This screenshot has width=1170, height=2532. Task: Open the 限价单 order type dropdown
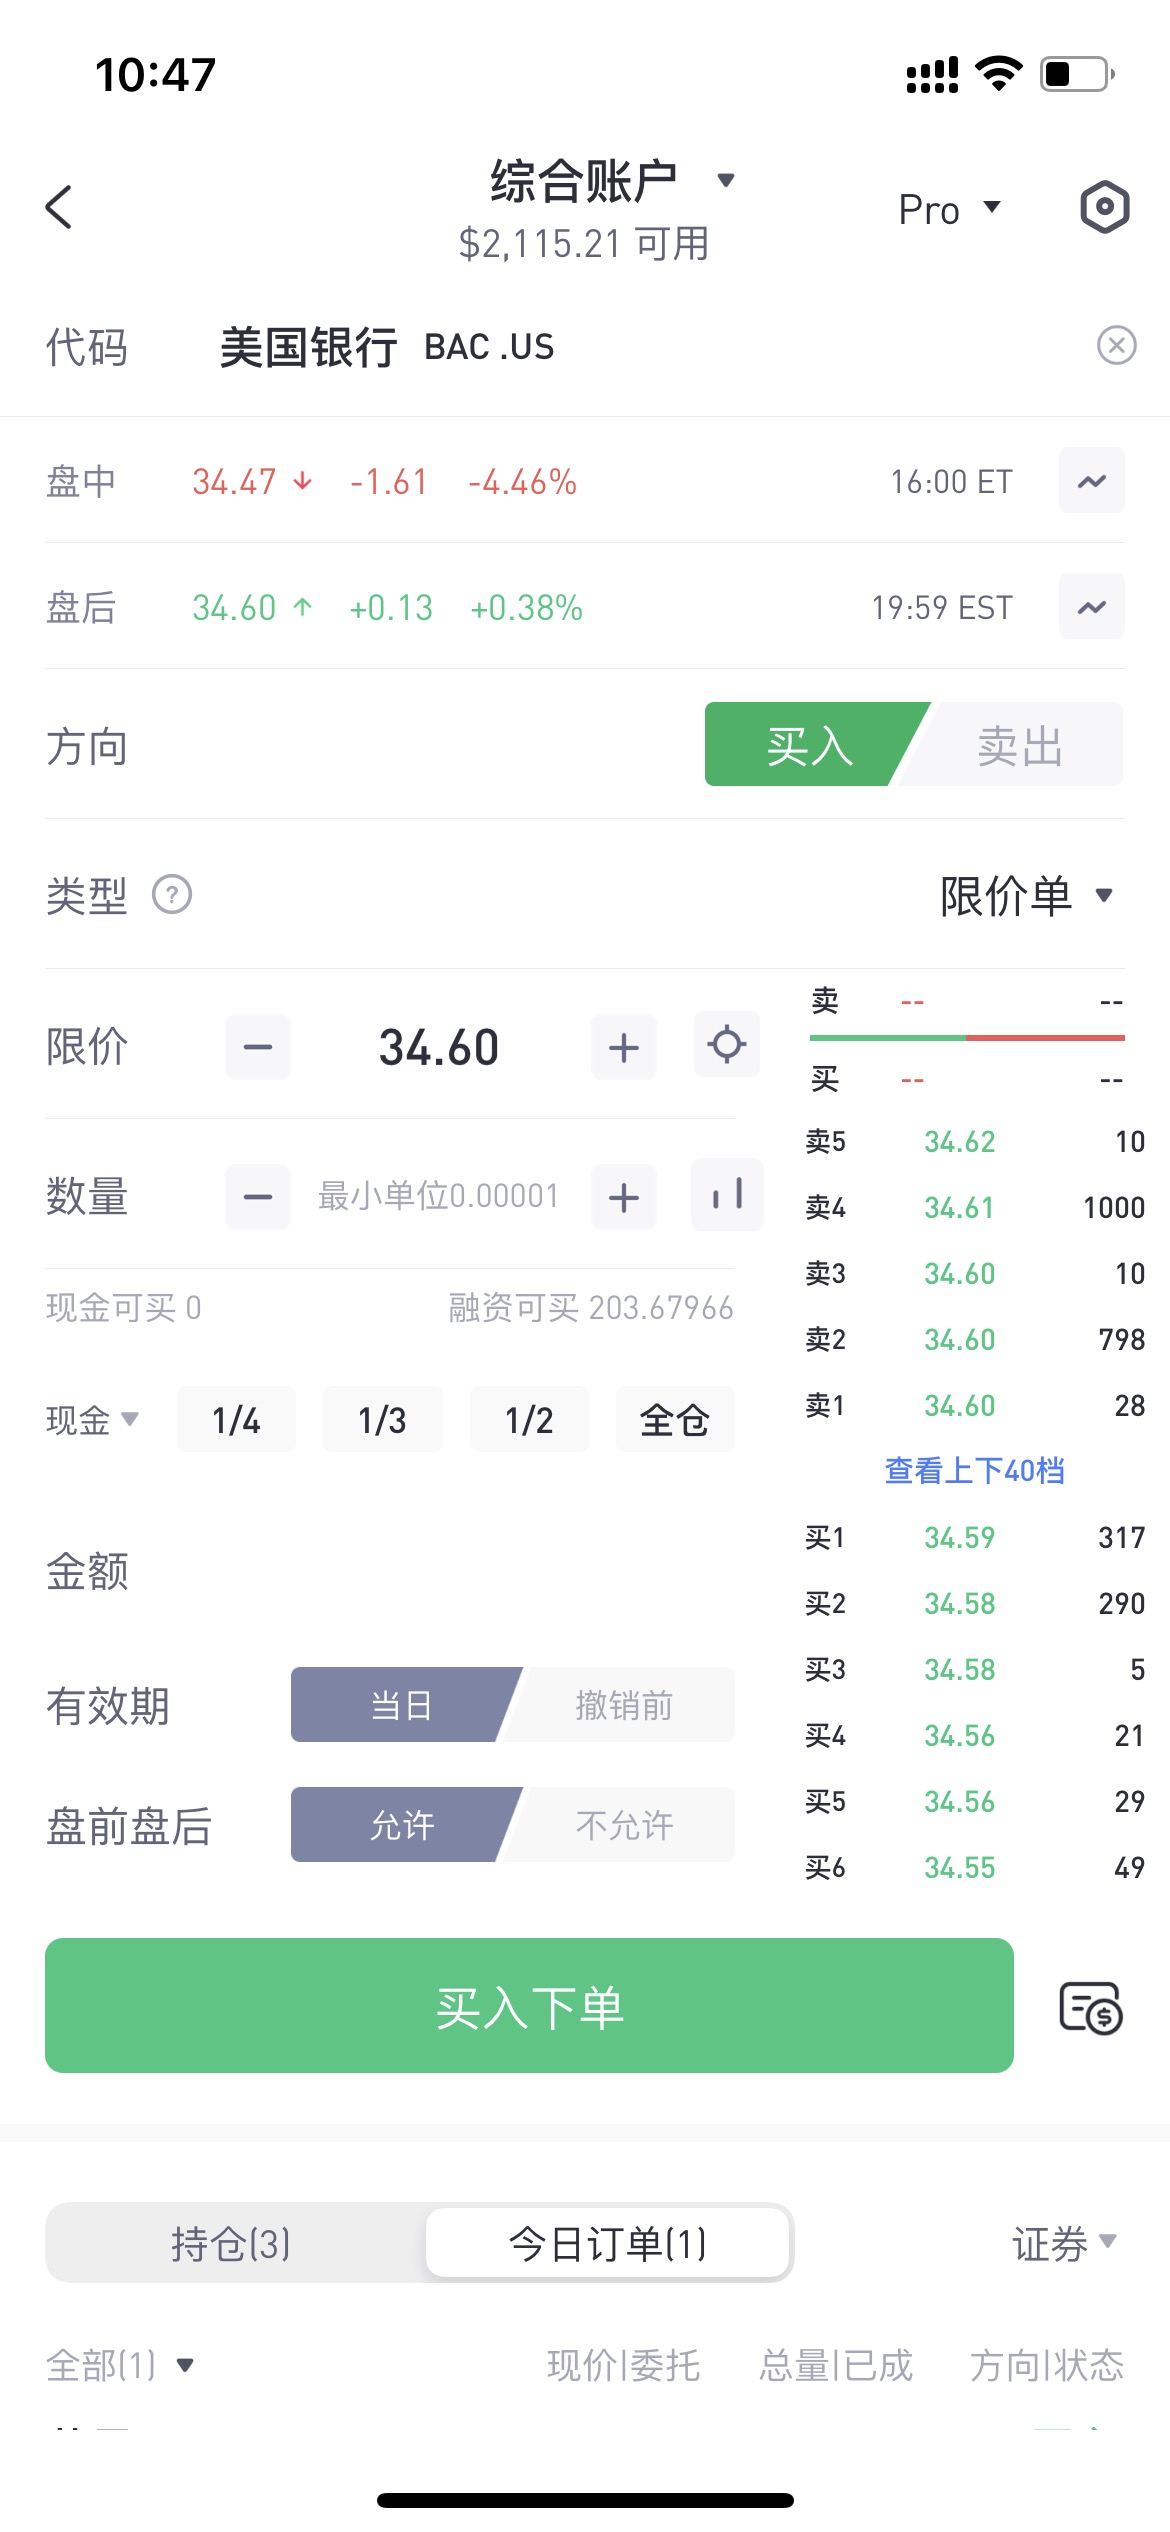tap(1026, 895)
